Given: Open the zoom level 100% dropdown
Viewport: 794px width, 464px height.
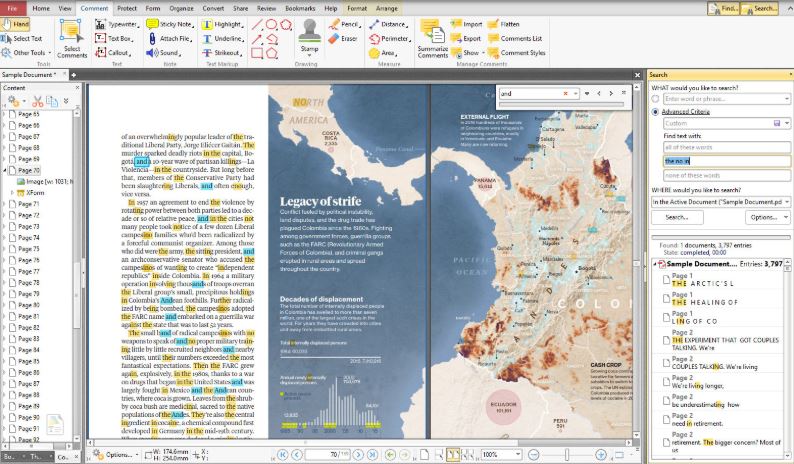Looking at the screenshot, I should click(518, 455).
